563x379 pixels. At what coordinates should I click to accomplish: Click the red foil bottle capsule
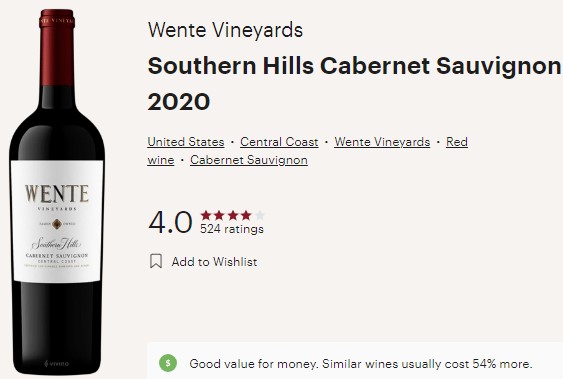[x=57, y=48]
